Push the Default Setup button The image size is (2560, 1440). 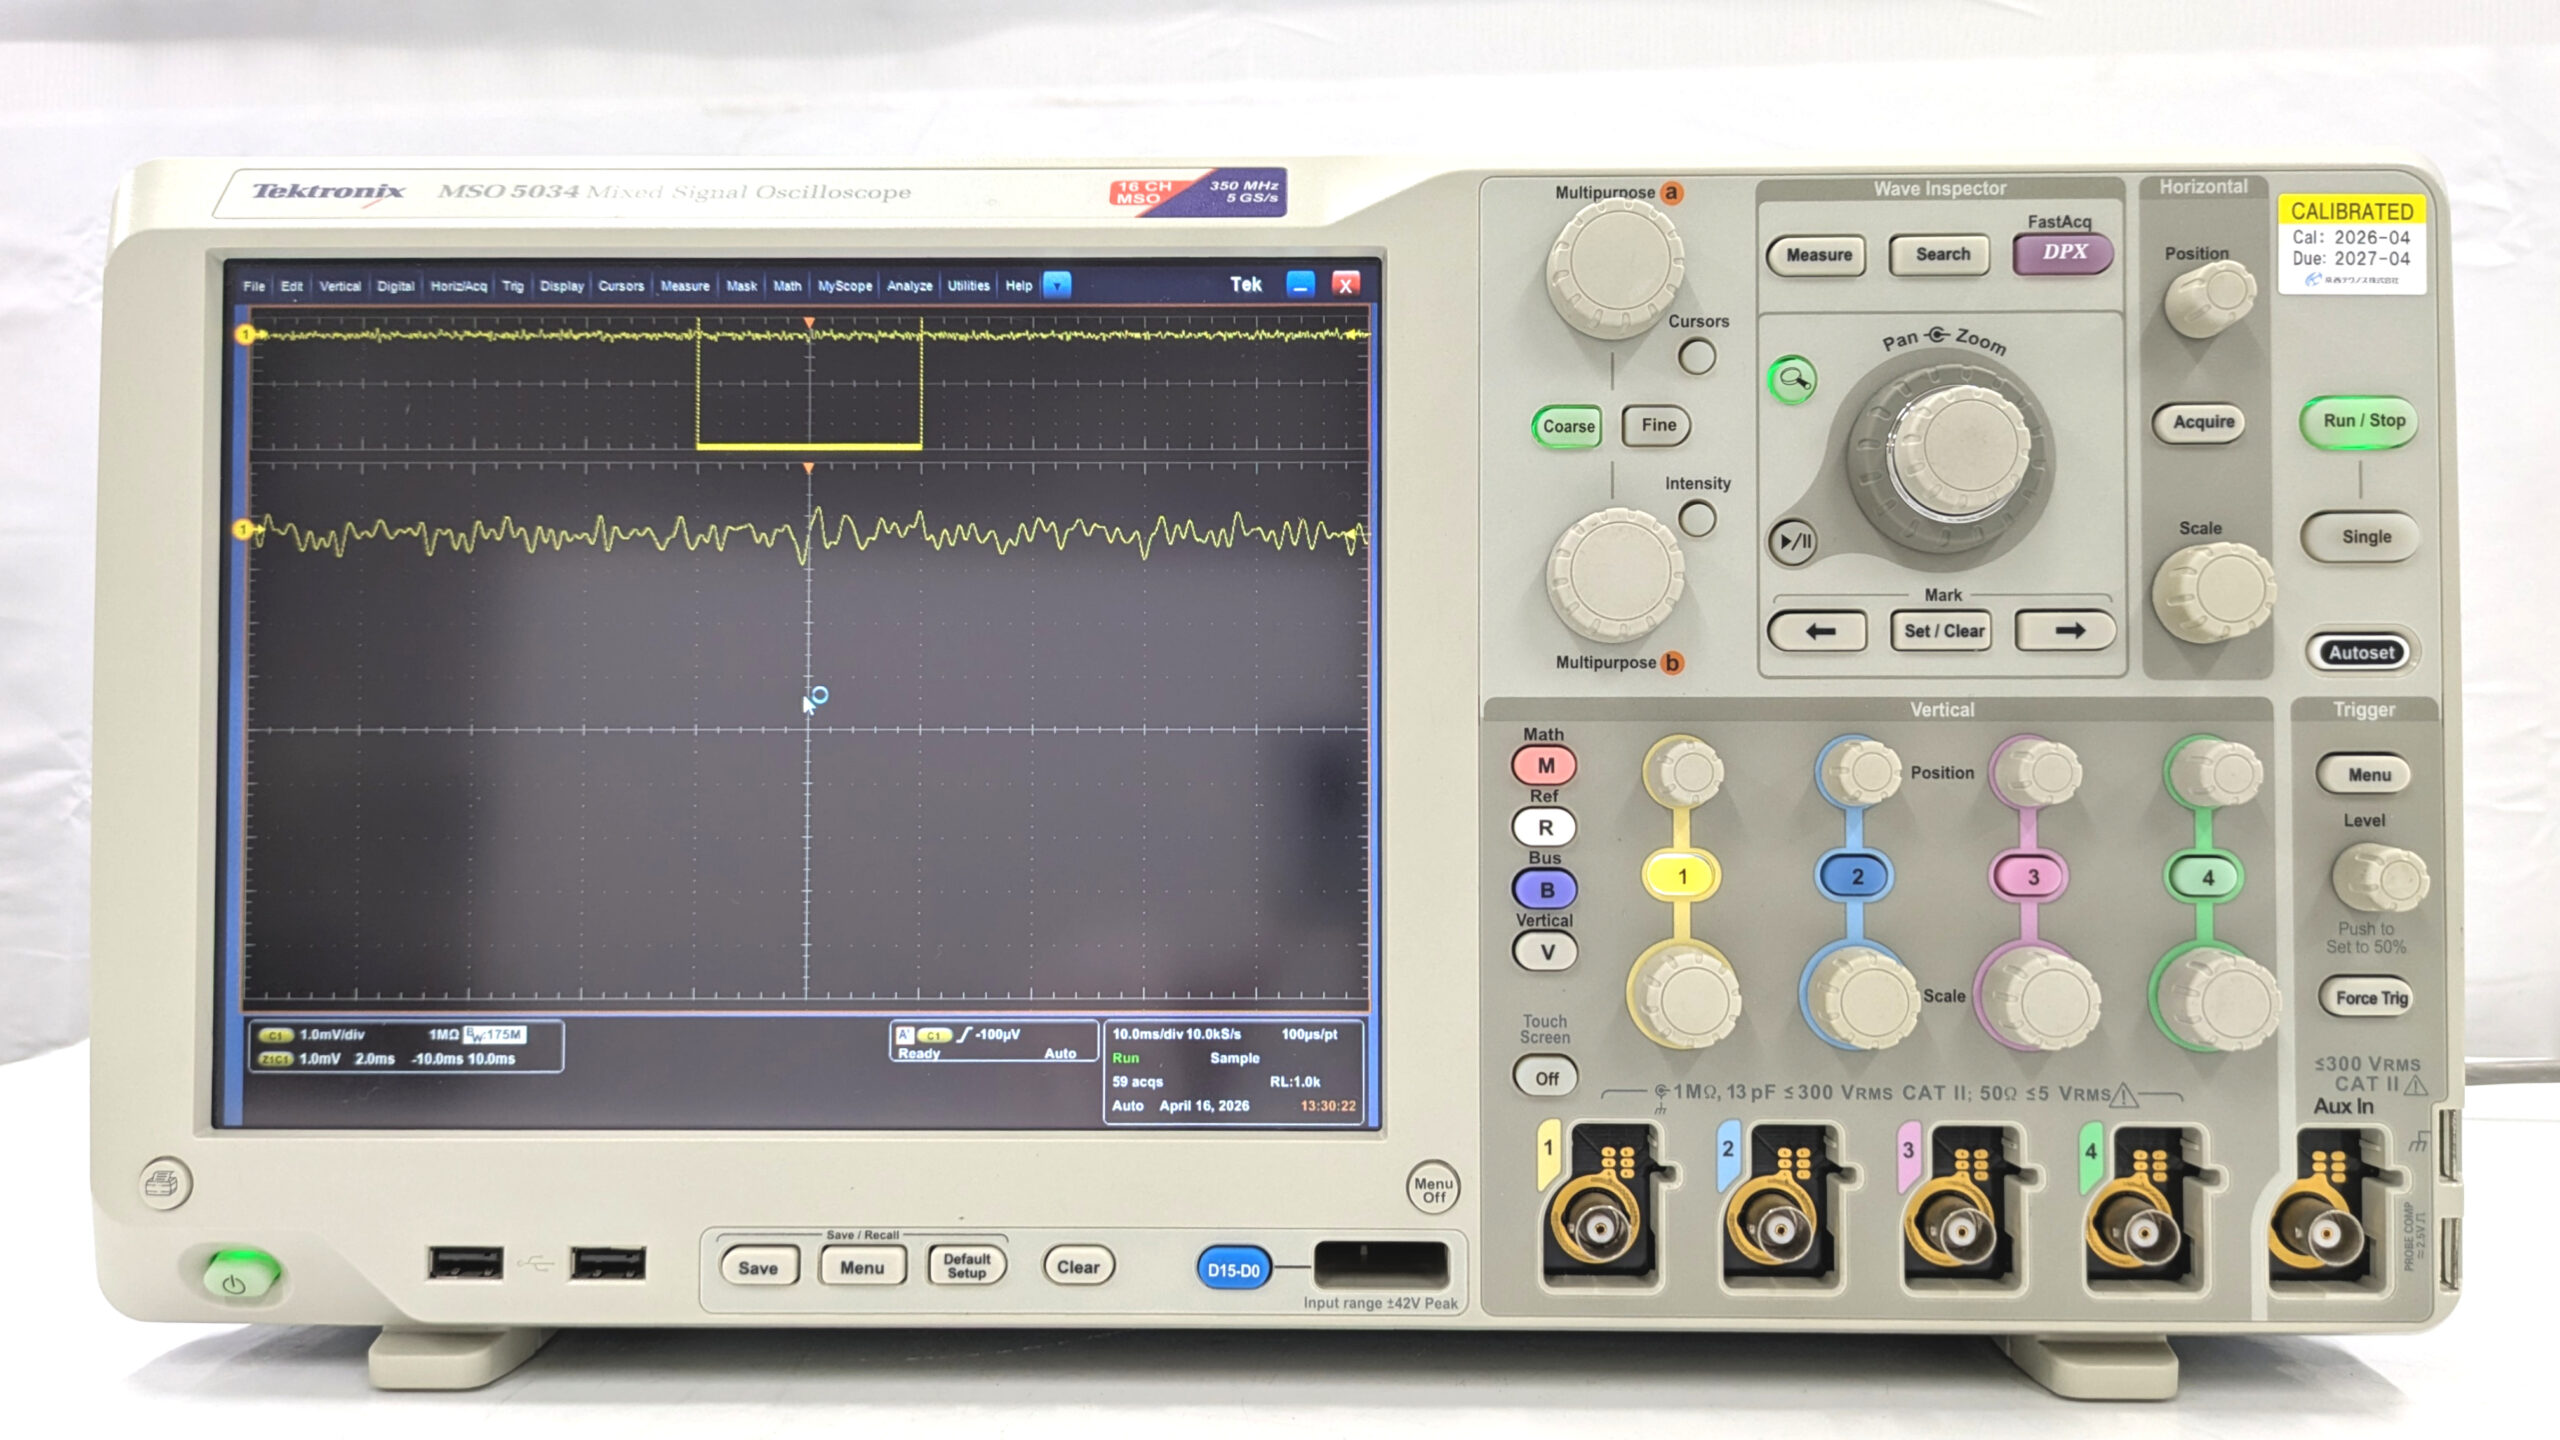966,1267
